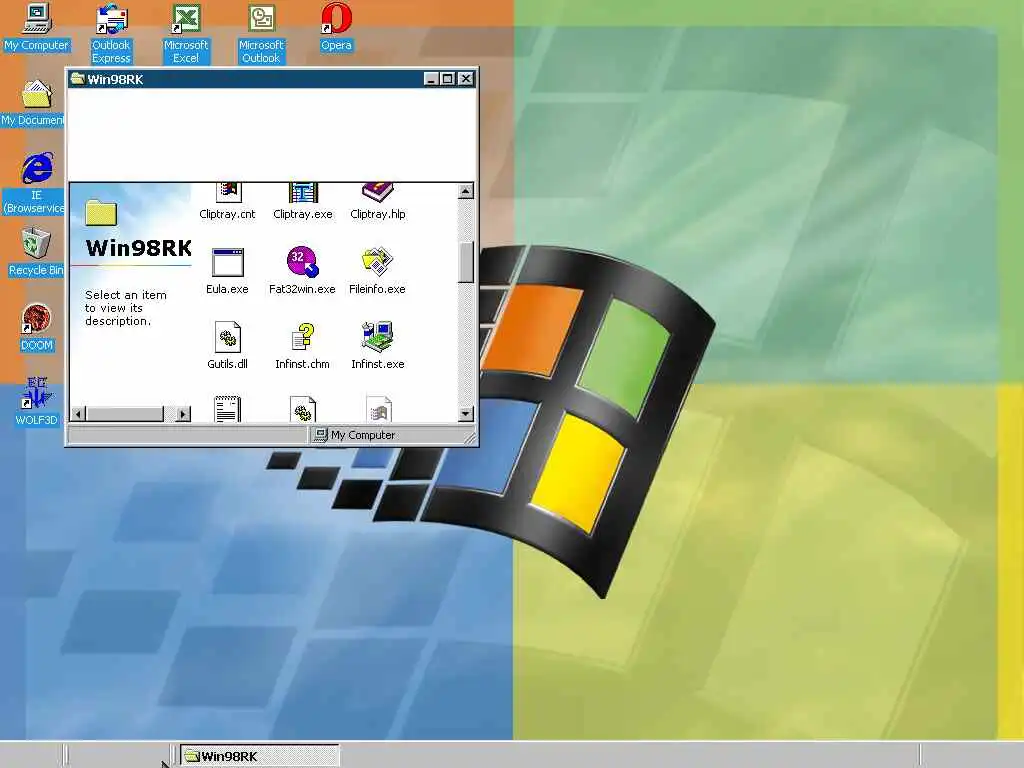
Task: Click the vertical scrollbar up arrow
Action: coord(466,191)
